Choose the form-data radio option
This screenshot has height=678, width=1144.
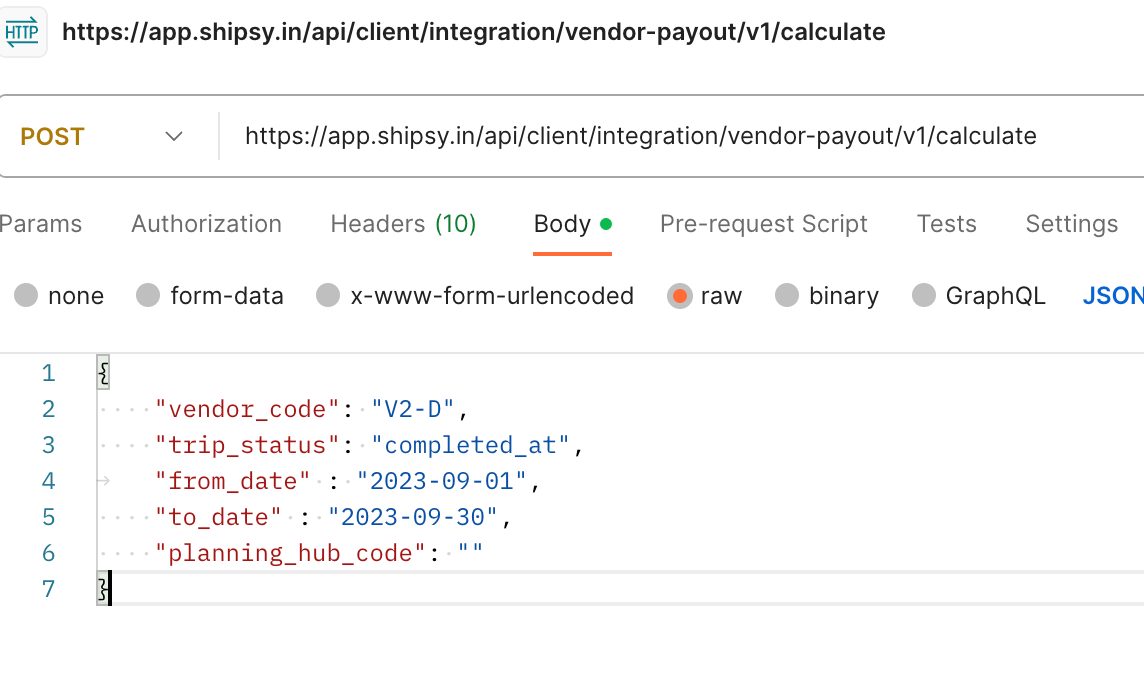[x=149, y=296]
